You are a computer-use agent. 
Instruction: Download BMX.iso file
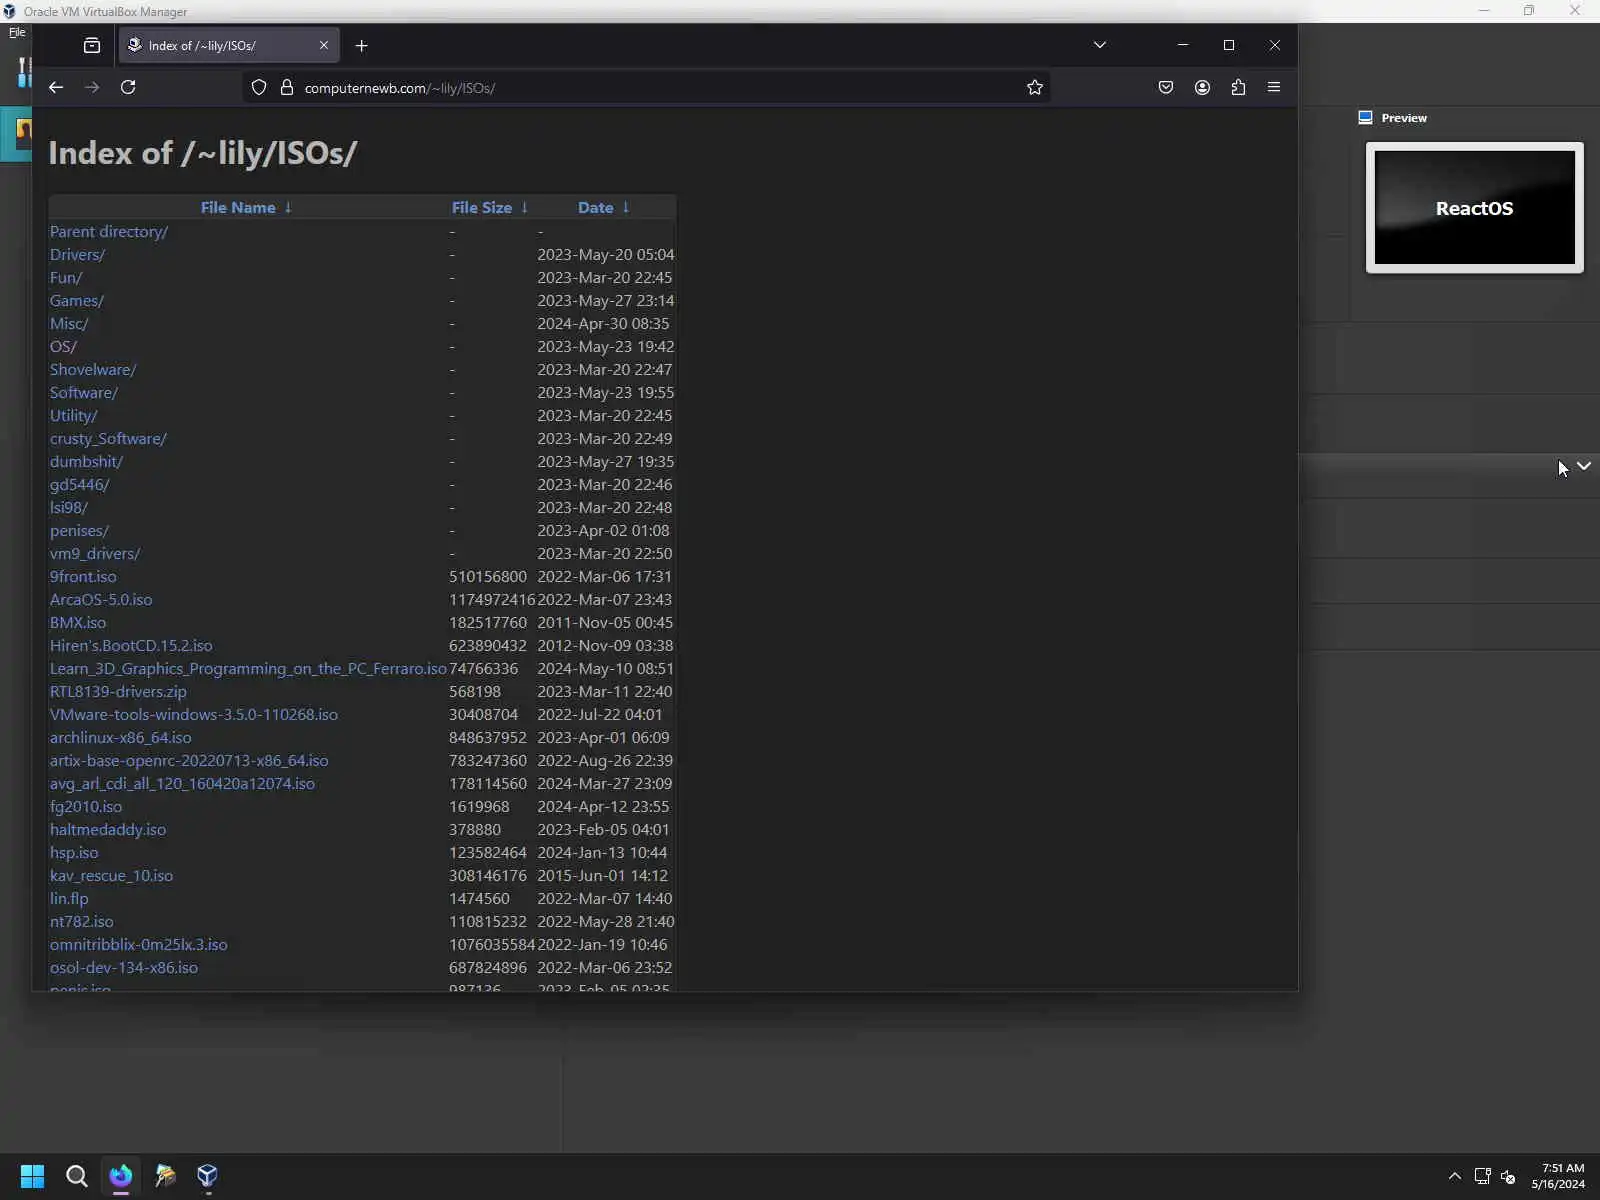pos(78,623)
